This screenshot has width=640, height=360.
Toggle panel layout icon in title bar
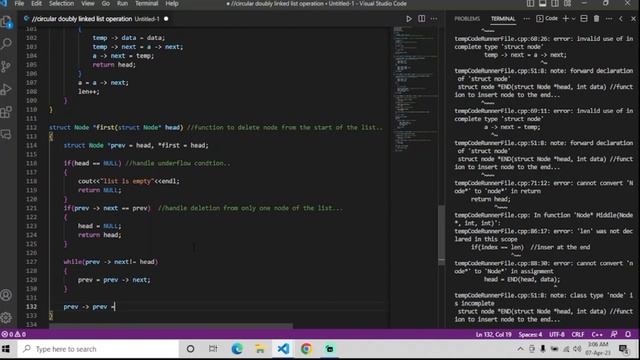pyautogui.click(x=542, y=4)
